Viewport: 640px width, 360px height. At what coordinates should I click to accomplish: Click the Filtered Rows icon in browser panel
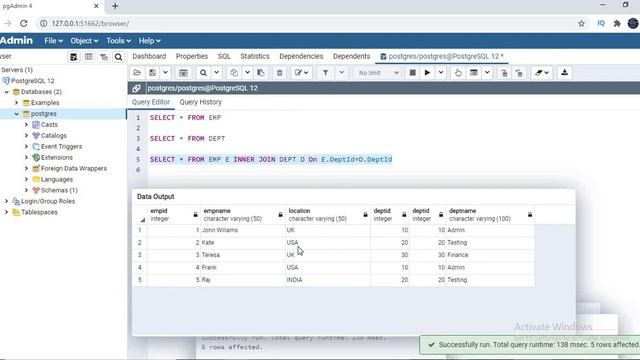pyautogui.click(x=104, y=57)
